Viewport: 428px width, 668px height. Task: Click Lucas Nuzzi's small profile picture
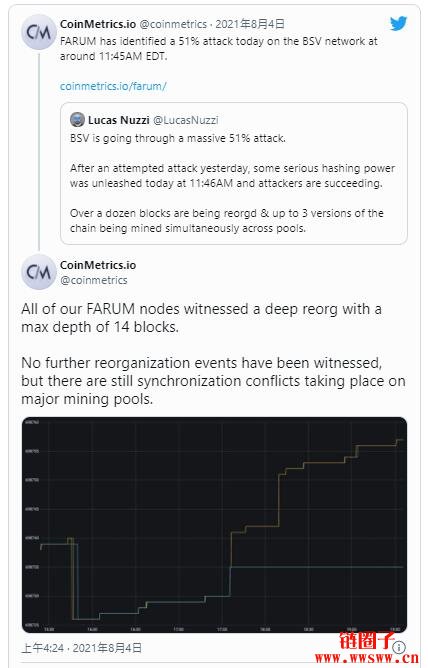click(x=77, y=120)
